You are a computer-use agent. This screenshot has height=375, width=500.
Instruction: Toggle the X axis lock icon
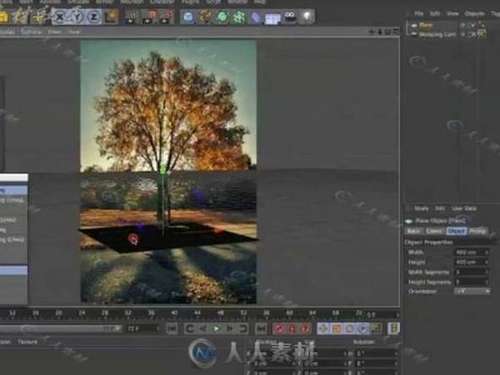(x=60, y=16)
